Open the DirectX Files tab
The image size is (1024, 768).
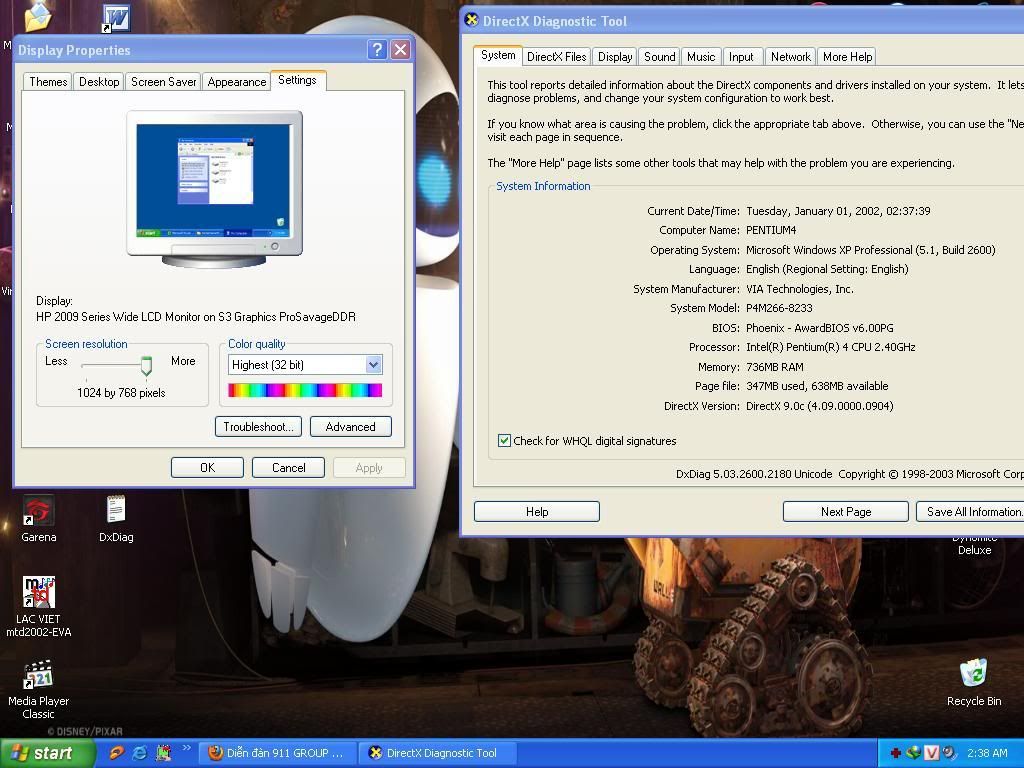click(x=556, y=57)
